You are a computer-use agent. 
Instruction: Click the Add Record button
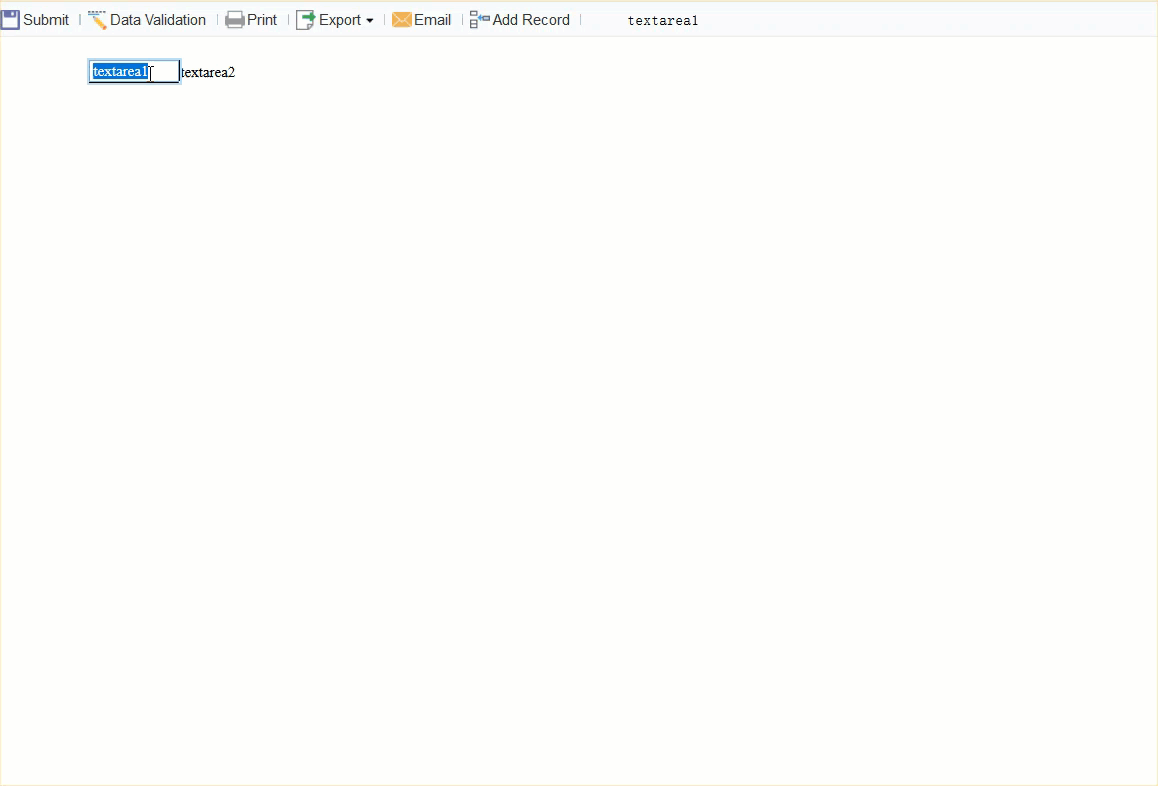529,19
